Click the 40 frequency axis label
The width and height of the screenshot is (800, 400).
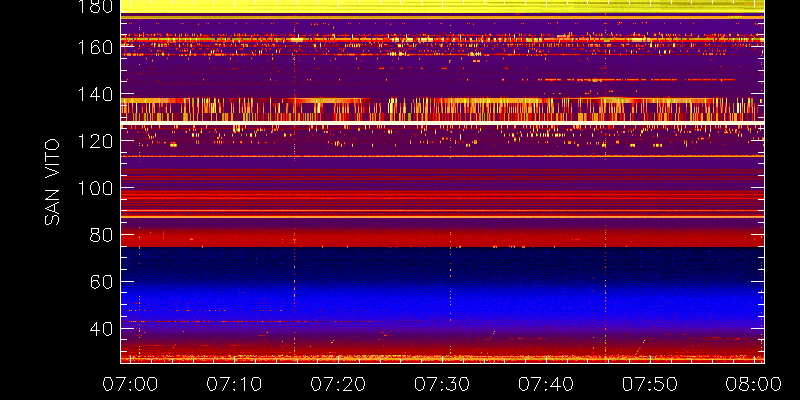(101, 329)
